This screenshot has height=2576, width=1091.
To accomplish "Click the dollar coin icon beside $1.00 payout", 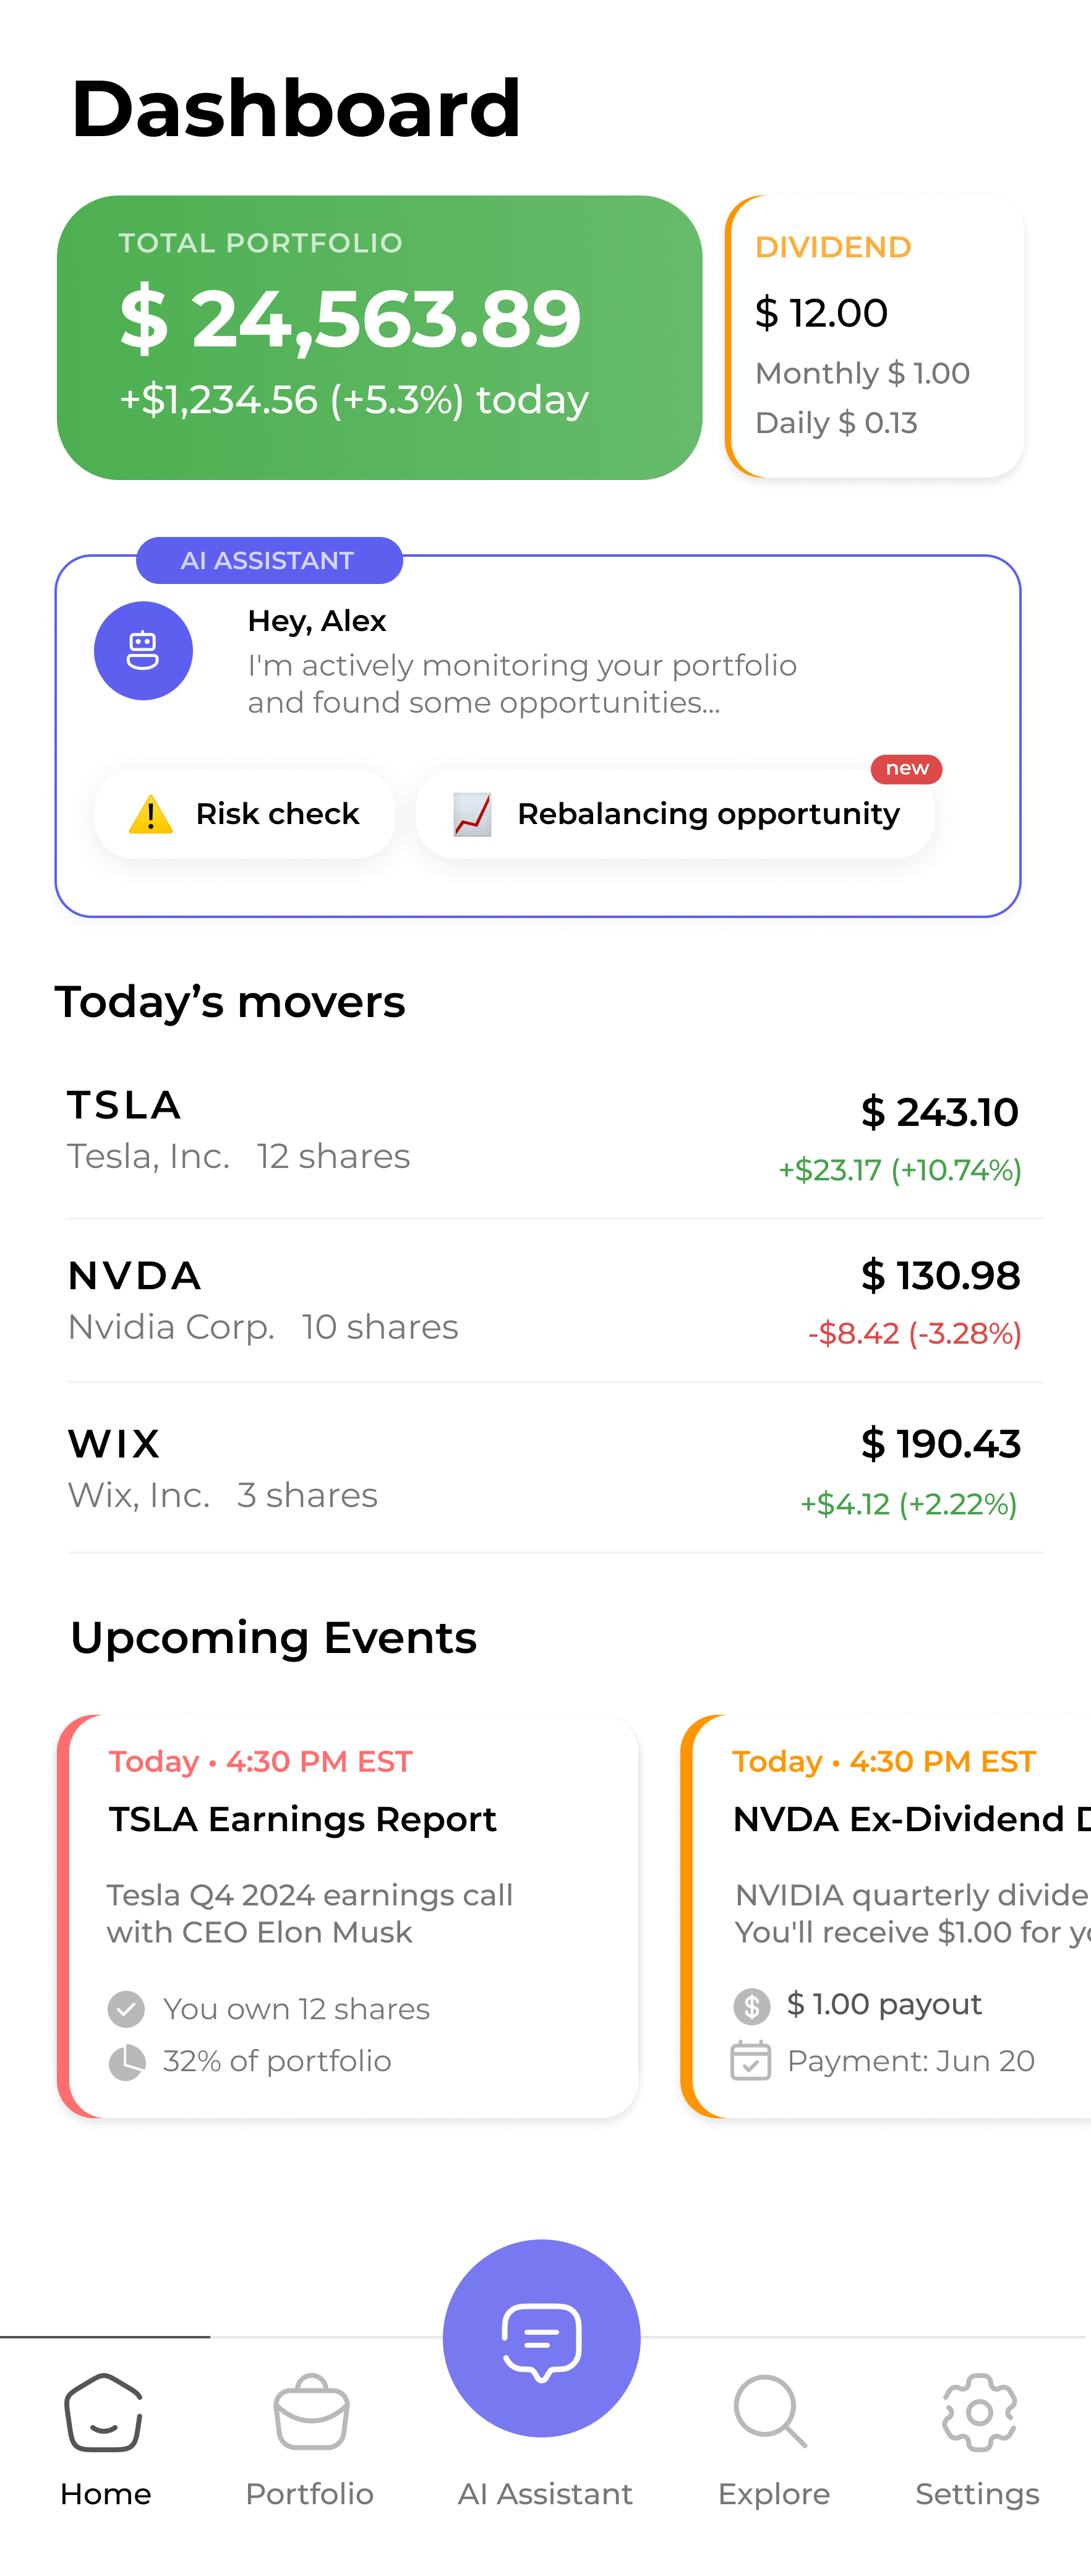I will (x=751, y=2005).
